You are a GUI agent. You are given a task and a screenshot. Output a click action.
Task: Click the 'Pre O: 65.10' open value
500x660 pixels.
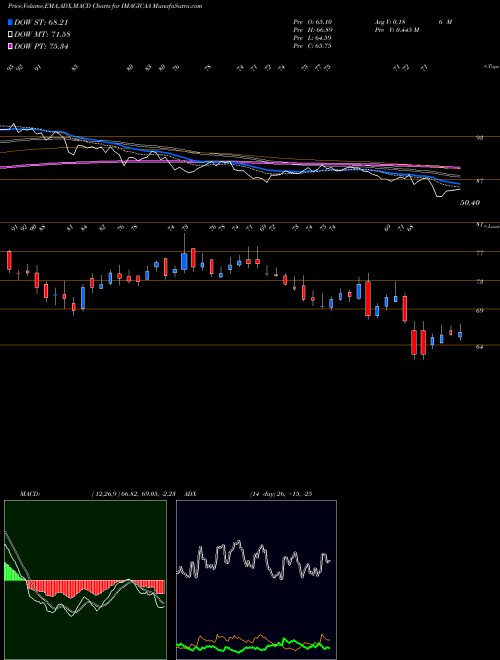[312, 21]
